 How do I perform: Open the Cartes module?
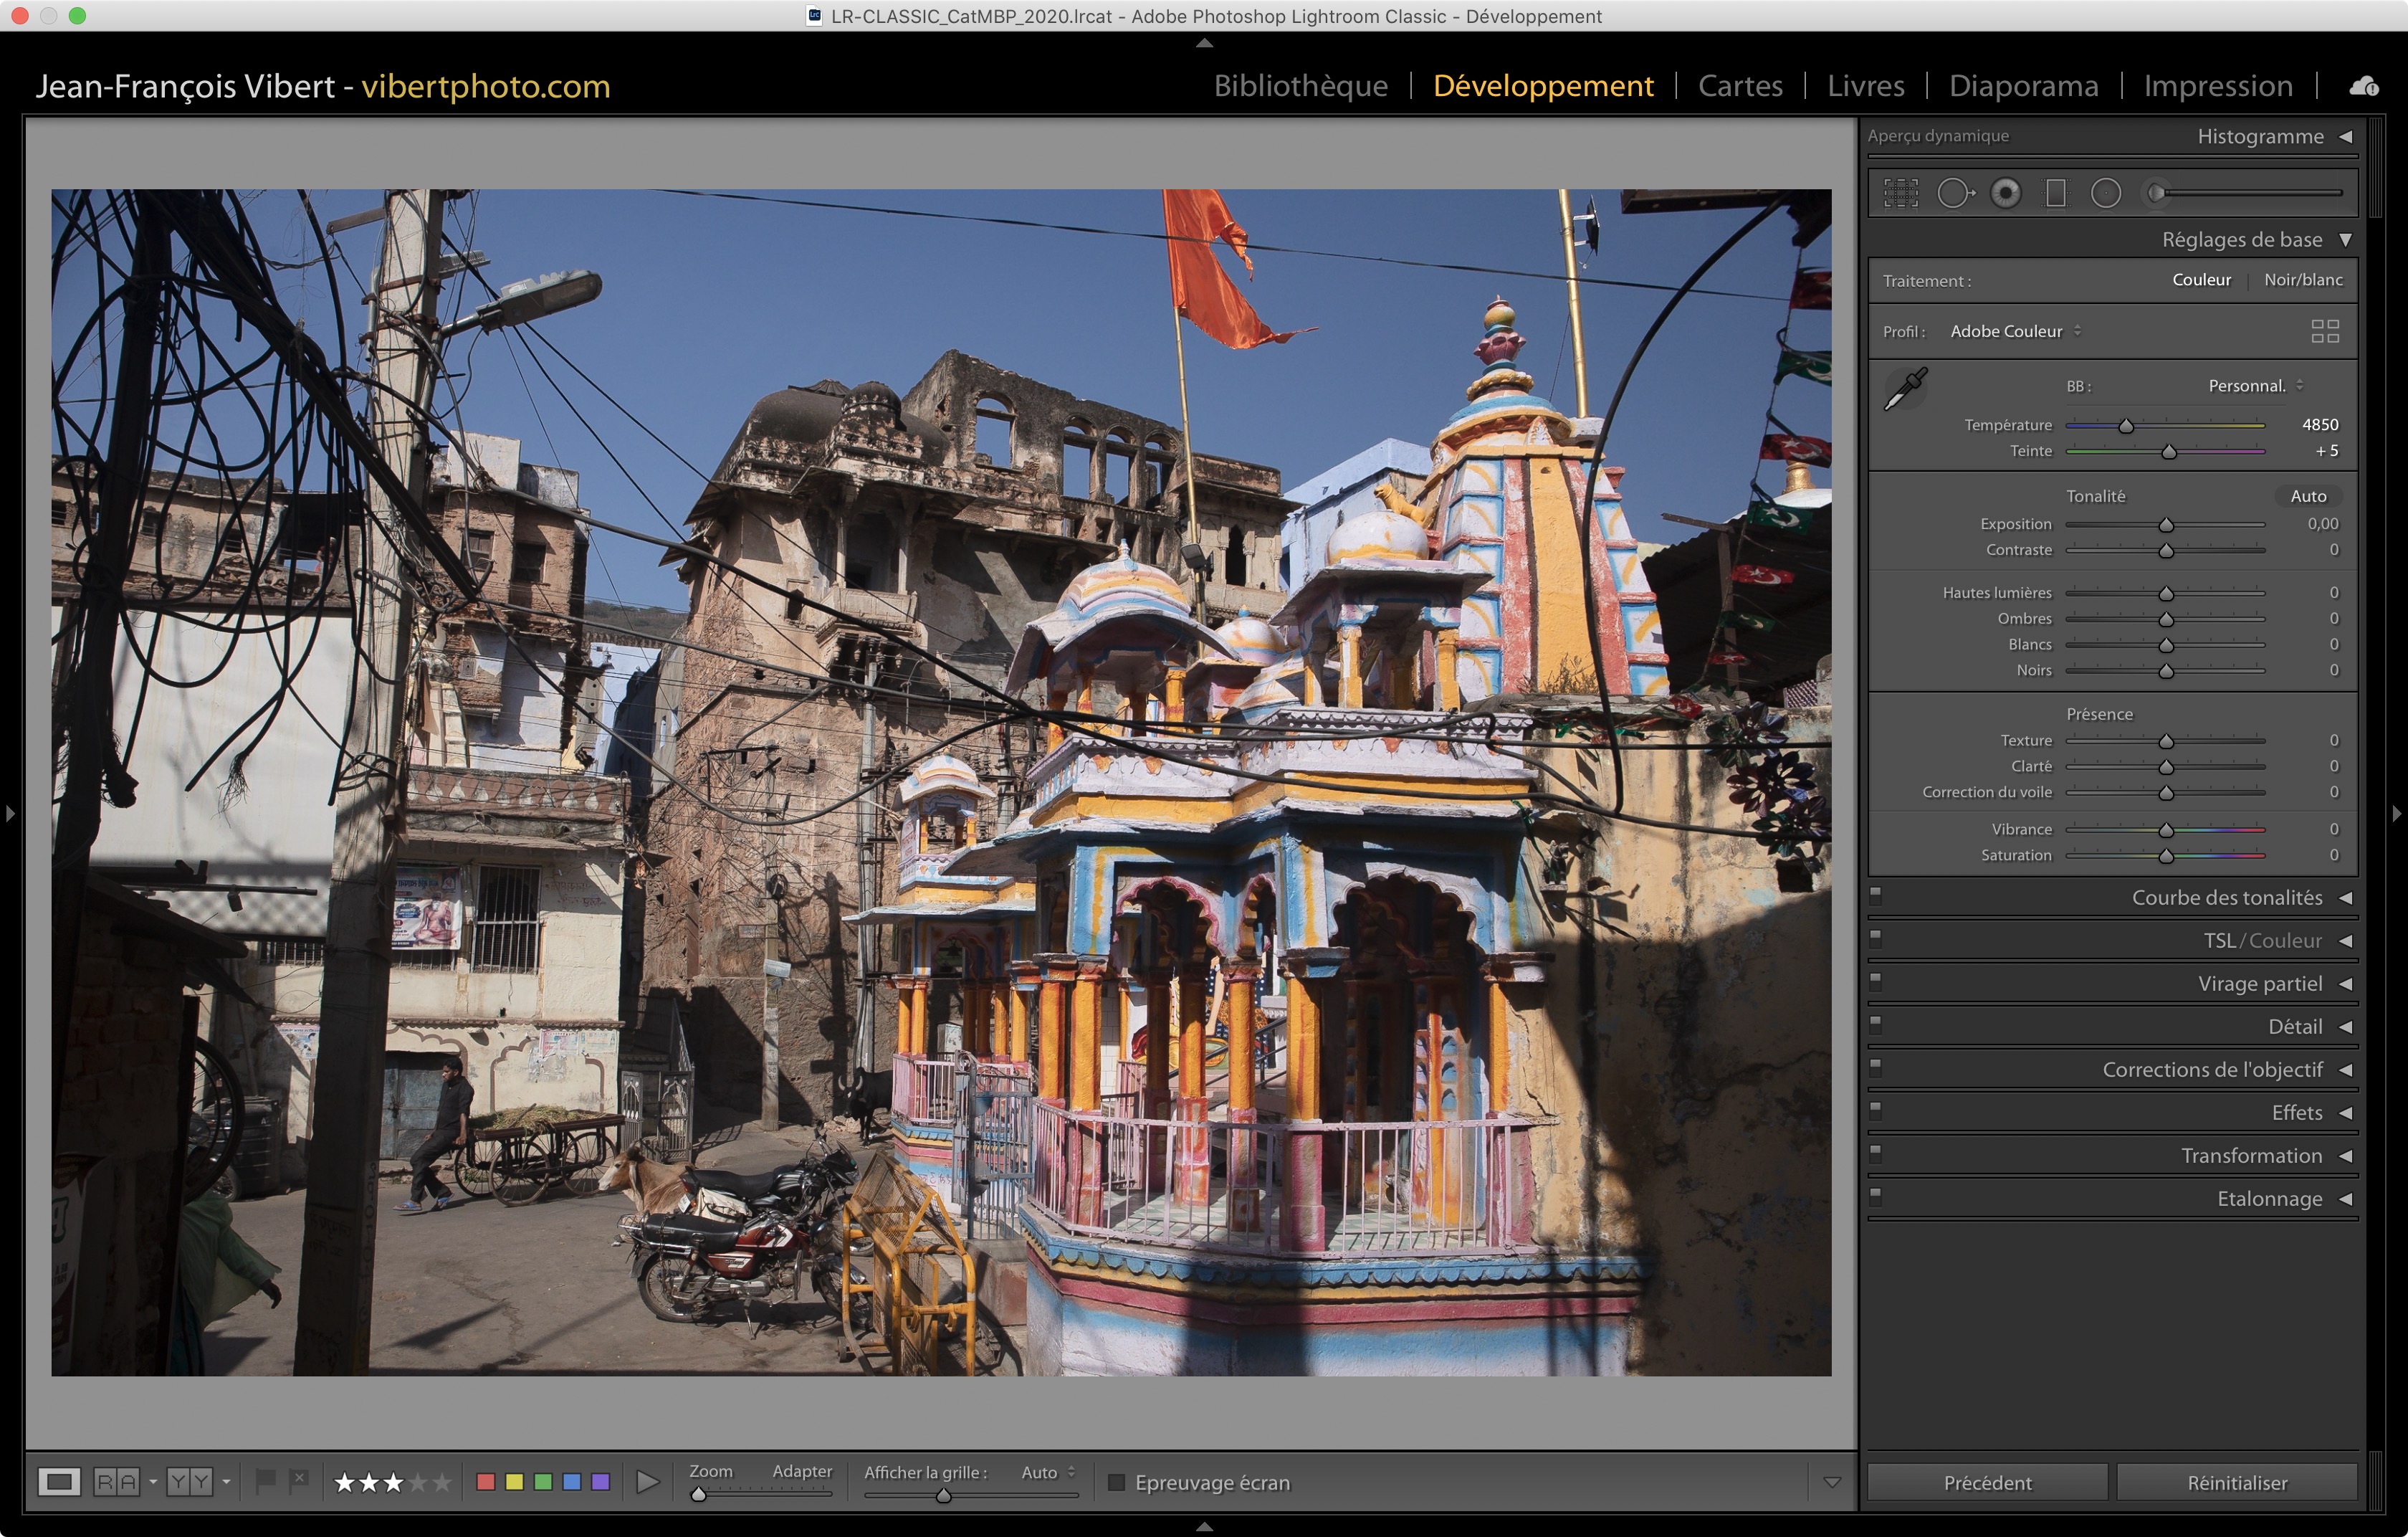1740,86
